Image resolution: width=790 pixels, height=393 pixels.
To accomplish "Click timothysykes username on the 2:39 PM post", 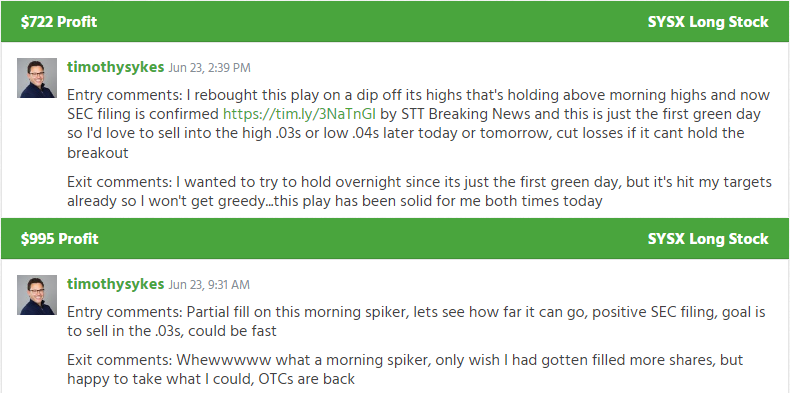I will (x=115, y=67).
